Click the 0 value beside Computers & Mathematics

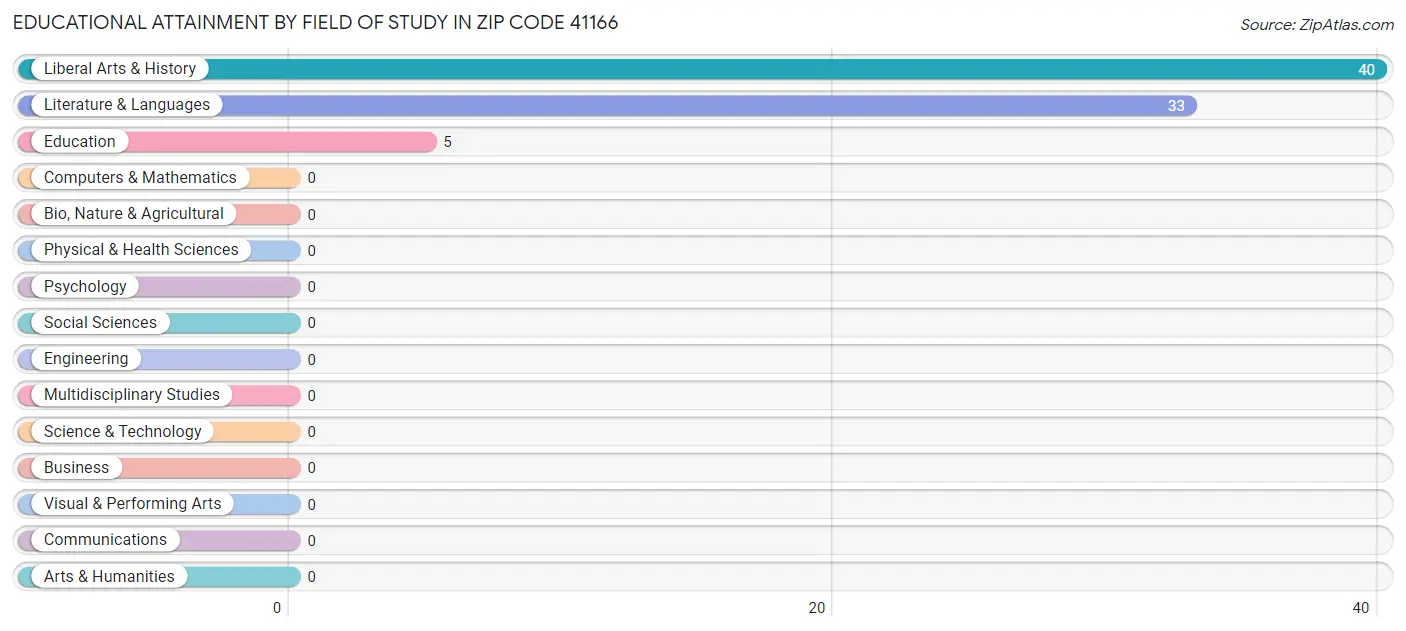tap(312, 178)
